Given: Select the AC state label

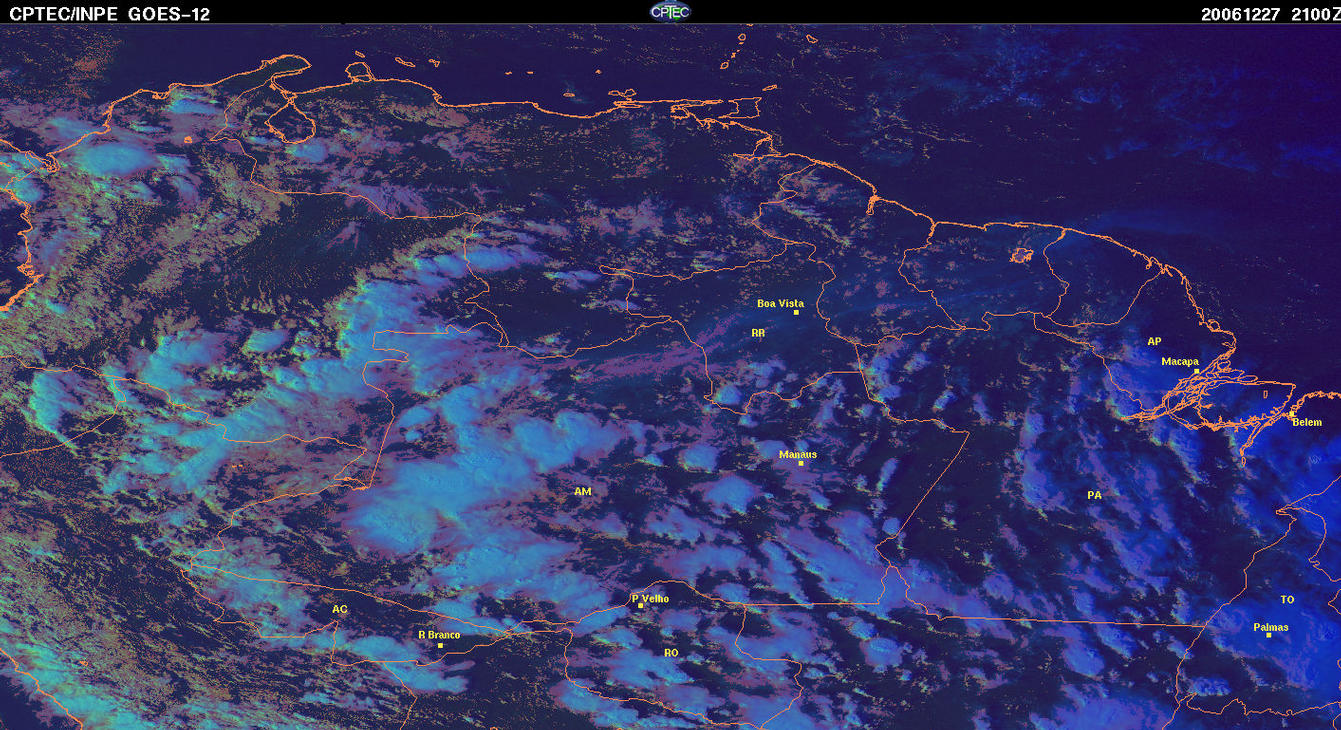Looking at the screenshot, I should tap(340, 609).
